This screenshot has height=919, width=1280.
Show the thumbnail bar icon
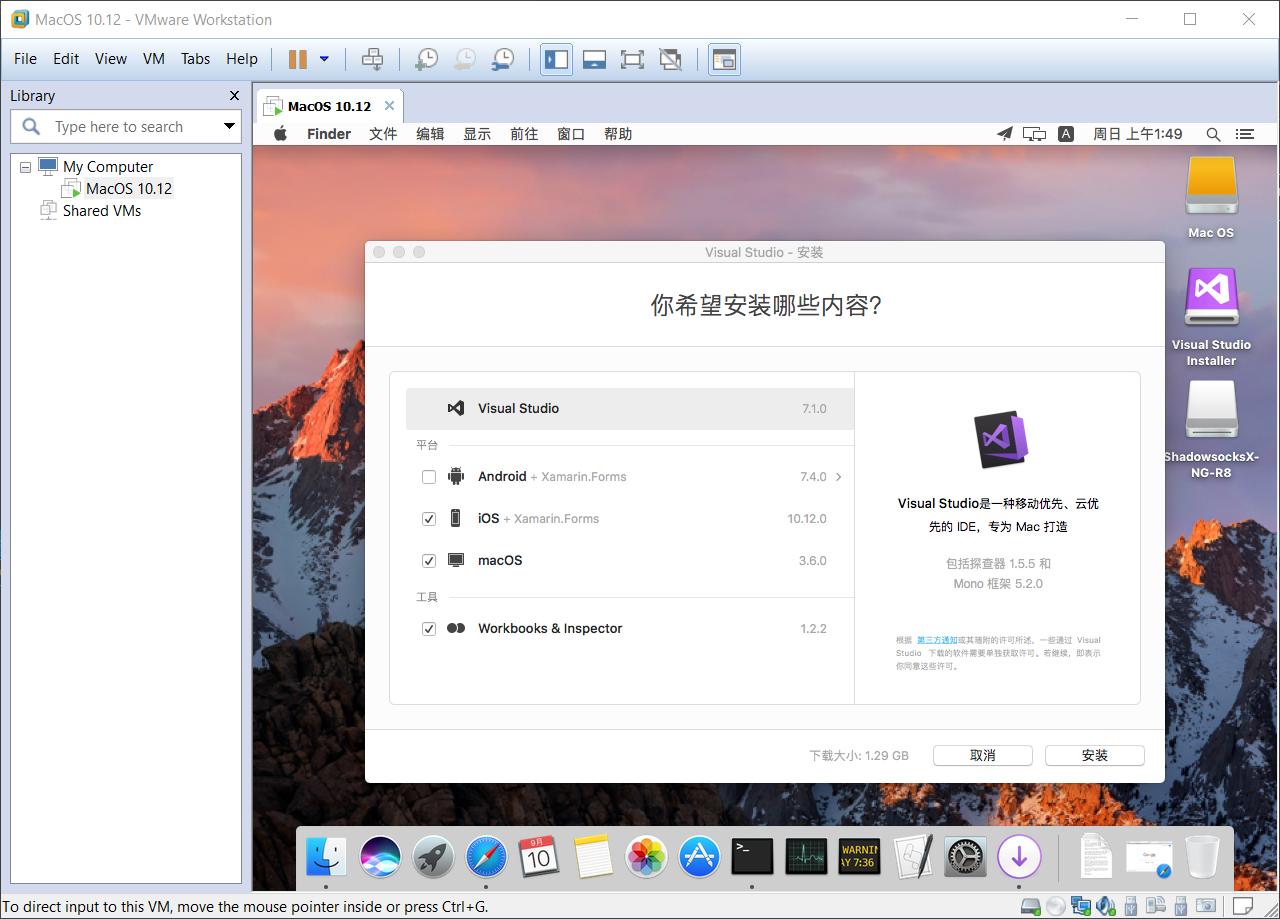click(595, 59)
